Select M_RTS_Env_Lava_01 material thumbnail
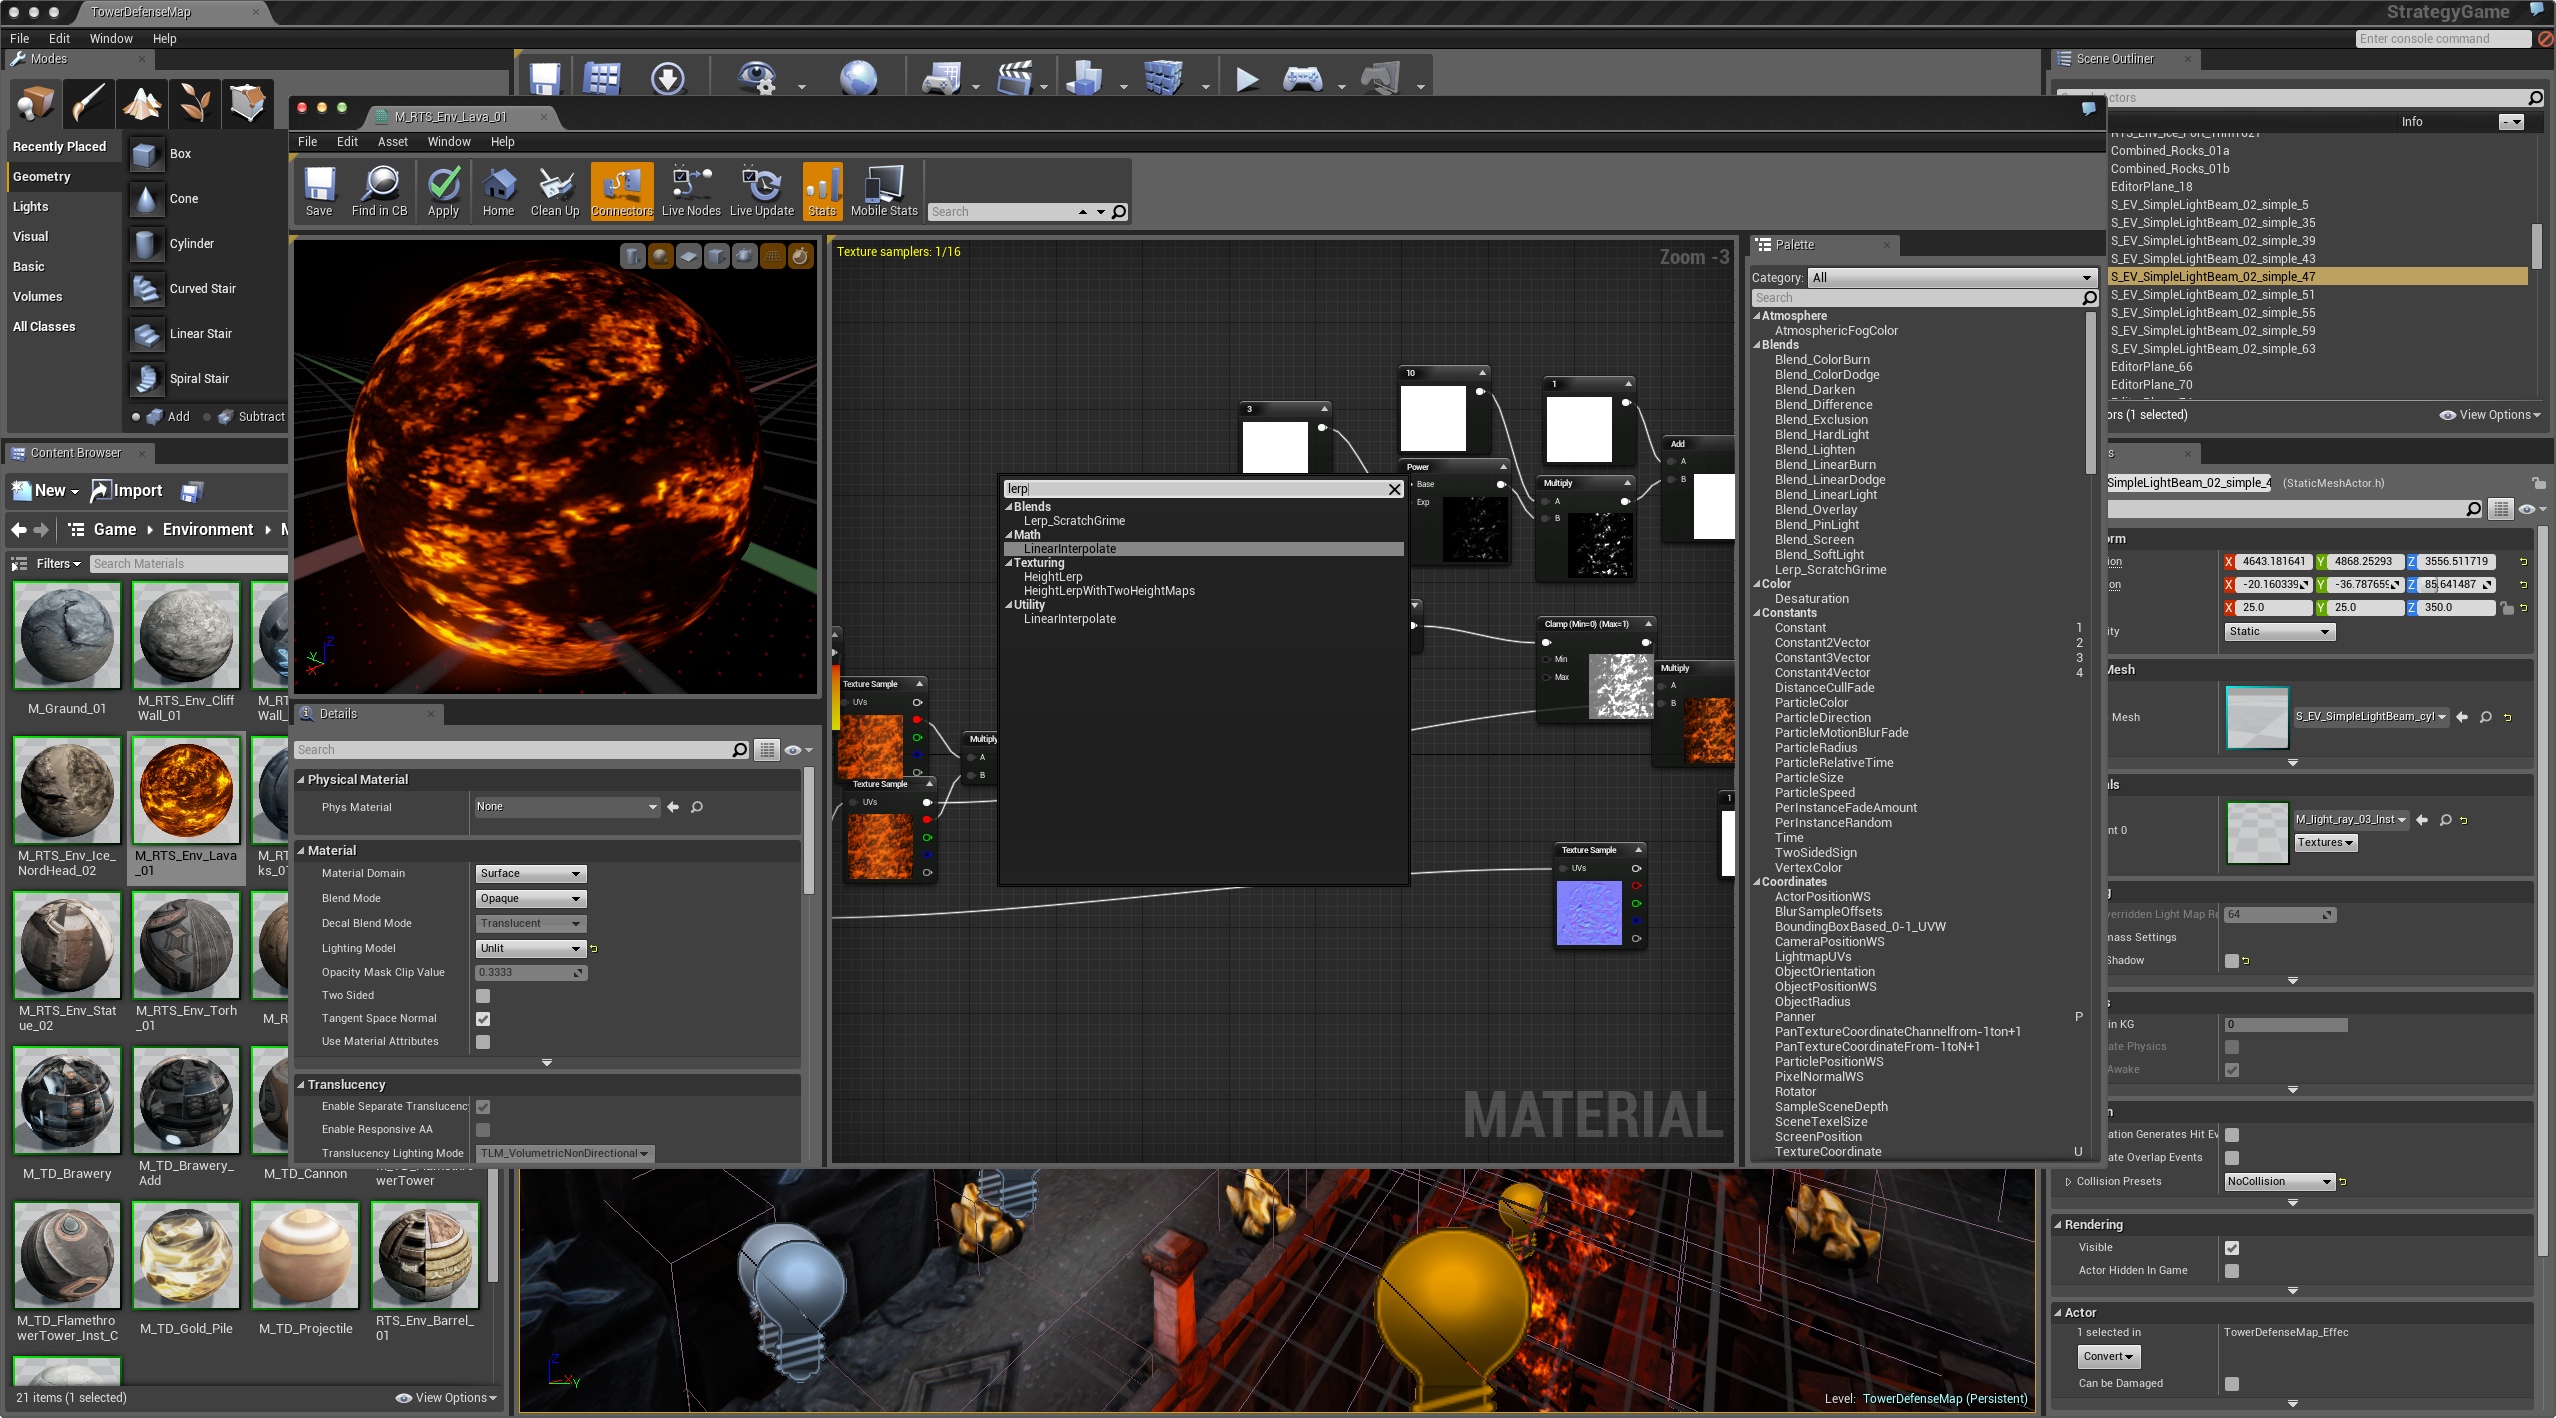The width and height of the screenshot is (2556, 1418). coord(186,790)
